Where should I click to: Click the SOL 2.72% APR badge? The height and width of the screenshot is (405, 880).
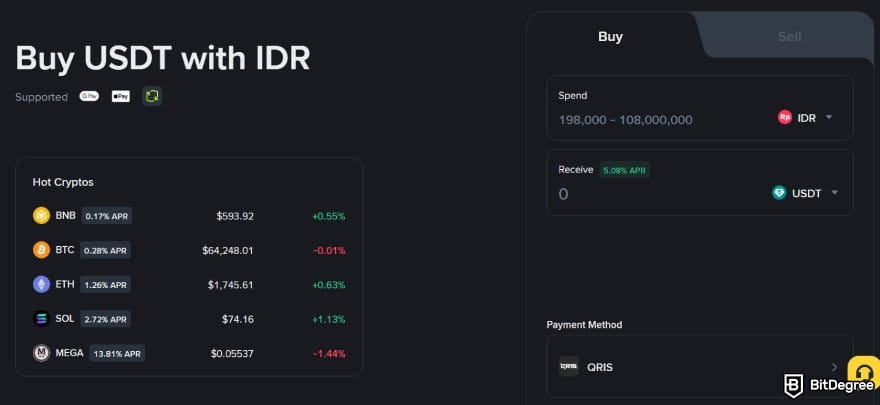[106, 319]
